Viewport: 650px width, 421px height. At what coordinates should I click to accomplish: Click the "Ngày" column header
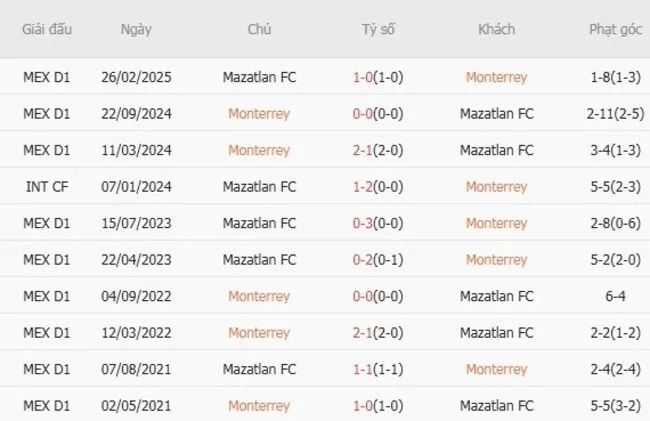click(136, 29)
